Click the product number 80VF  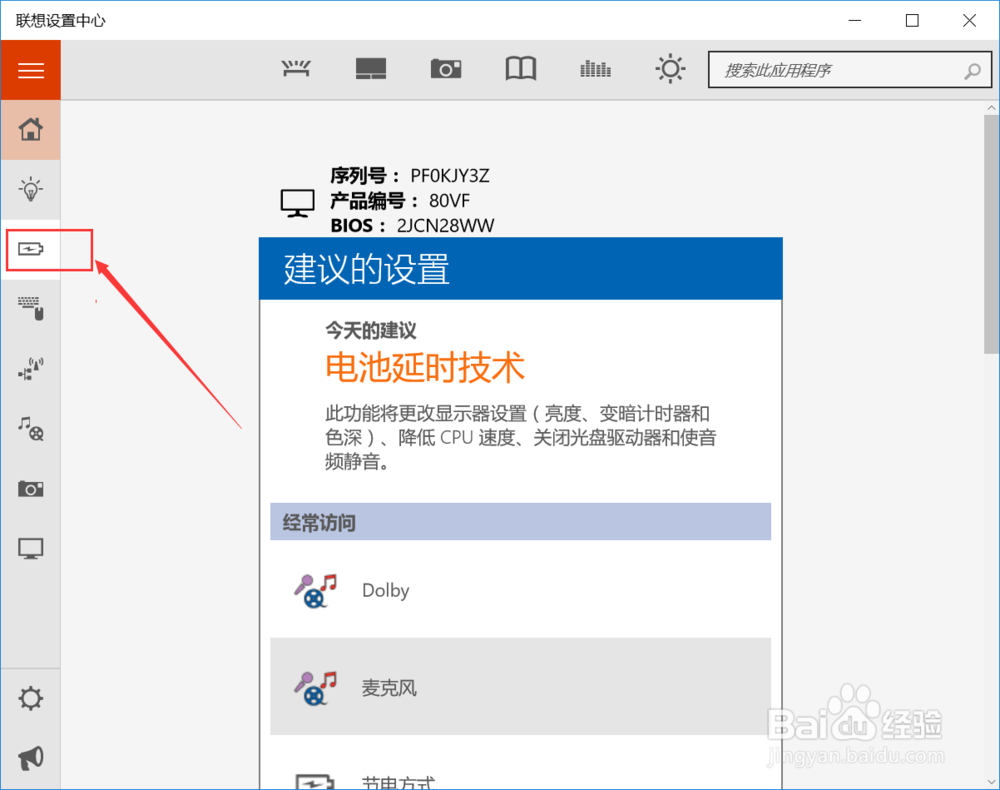pyautogui.click(x=449, y=201)
